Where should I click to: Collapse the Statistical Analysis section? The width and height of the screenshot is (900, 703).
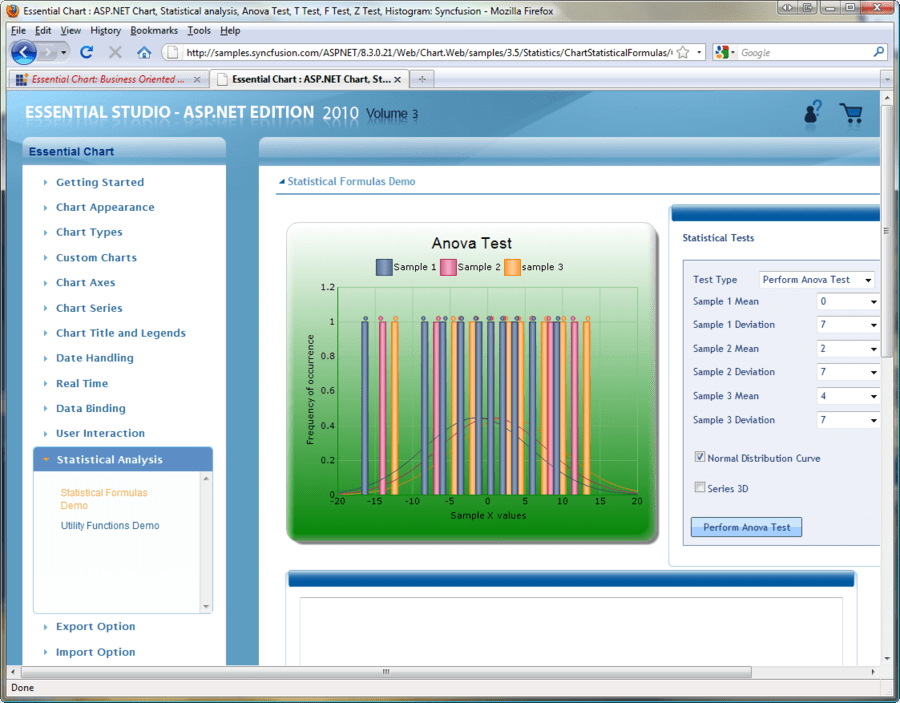[123, 460]
